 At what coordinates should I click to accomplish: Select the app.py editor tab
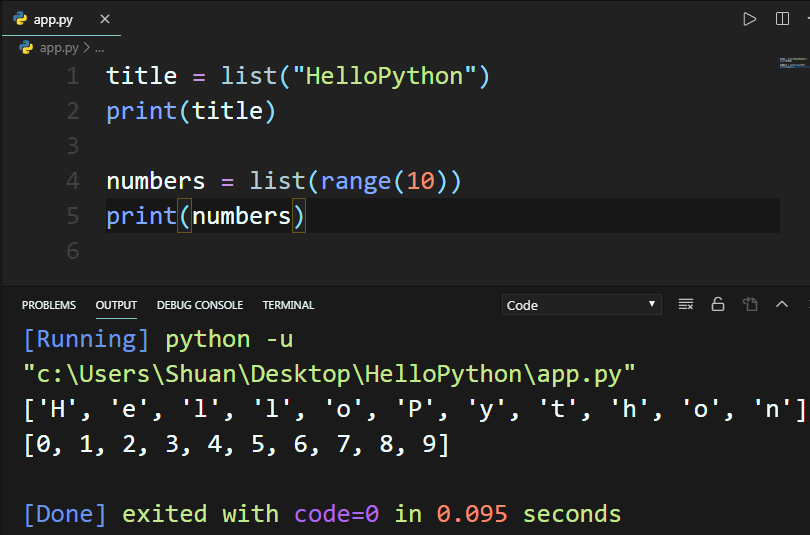click(x=54, y=19)
